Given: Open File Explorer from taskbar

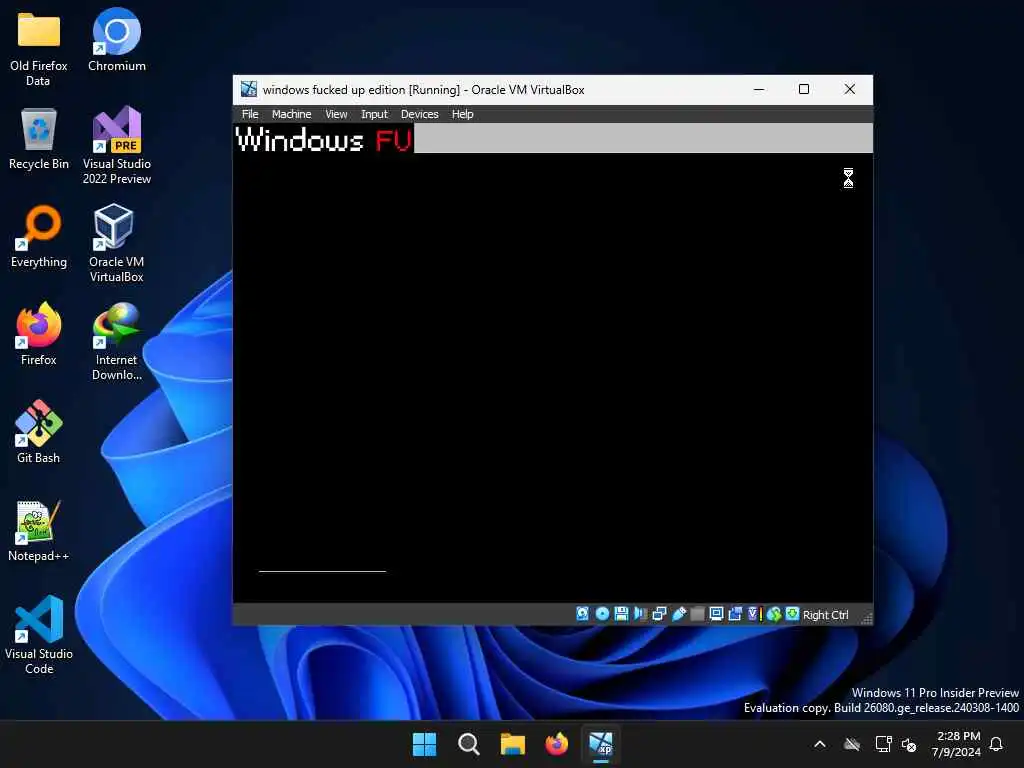Looking at the screenshot, I should [x=513, y=744].
